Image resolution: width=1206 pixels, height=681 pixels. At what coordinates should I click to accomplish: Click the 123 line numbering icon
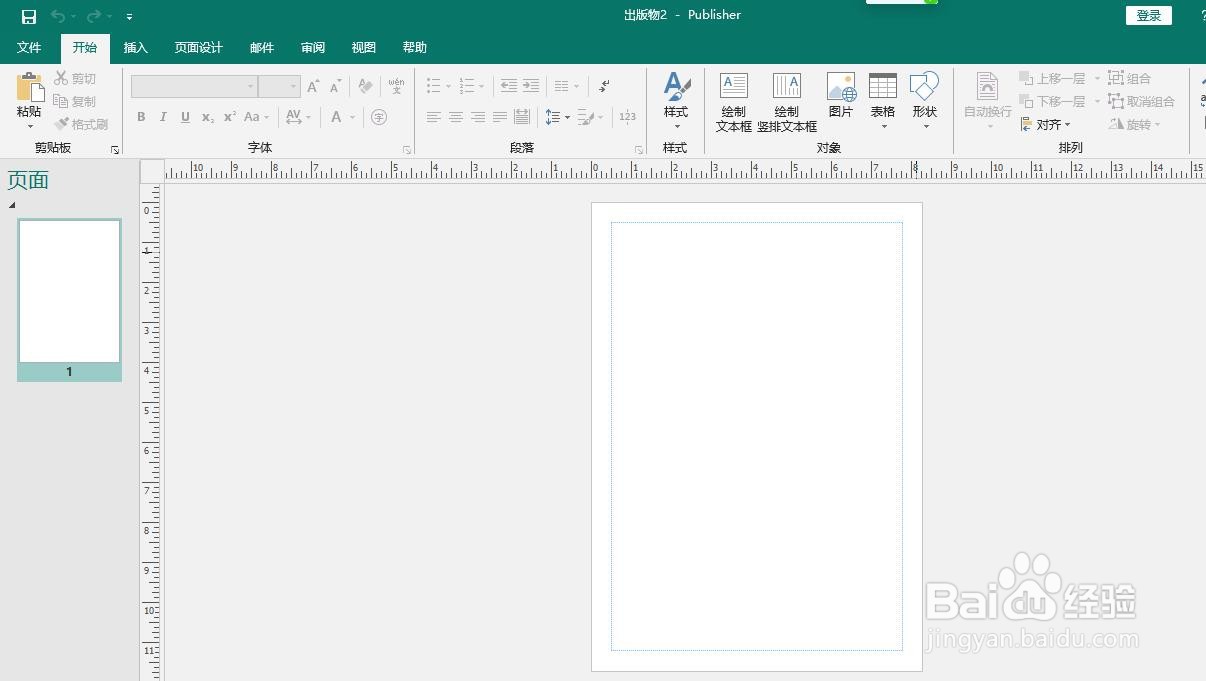[627, 116]
